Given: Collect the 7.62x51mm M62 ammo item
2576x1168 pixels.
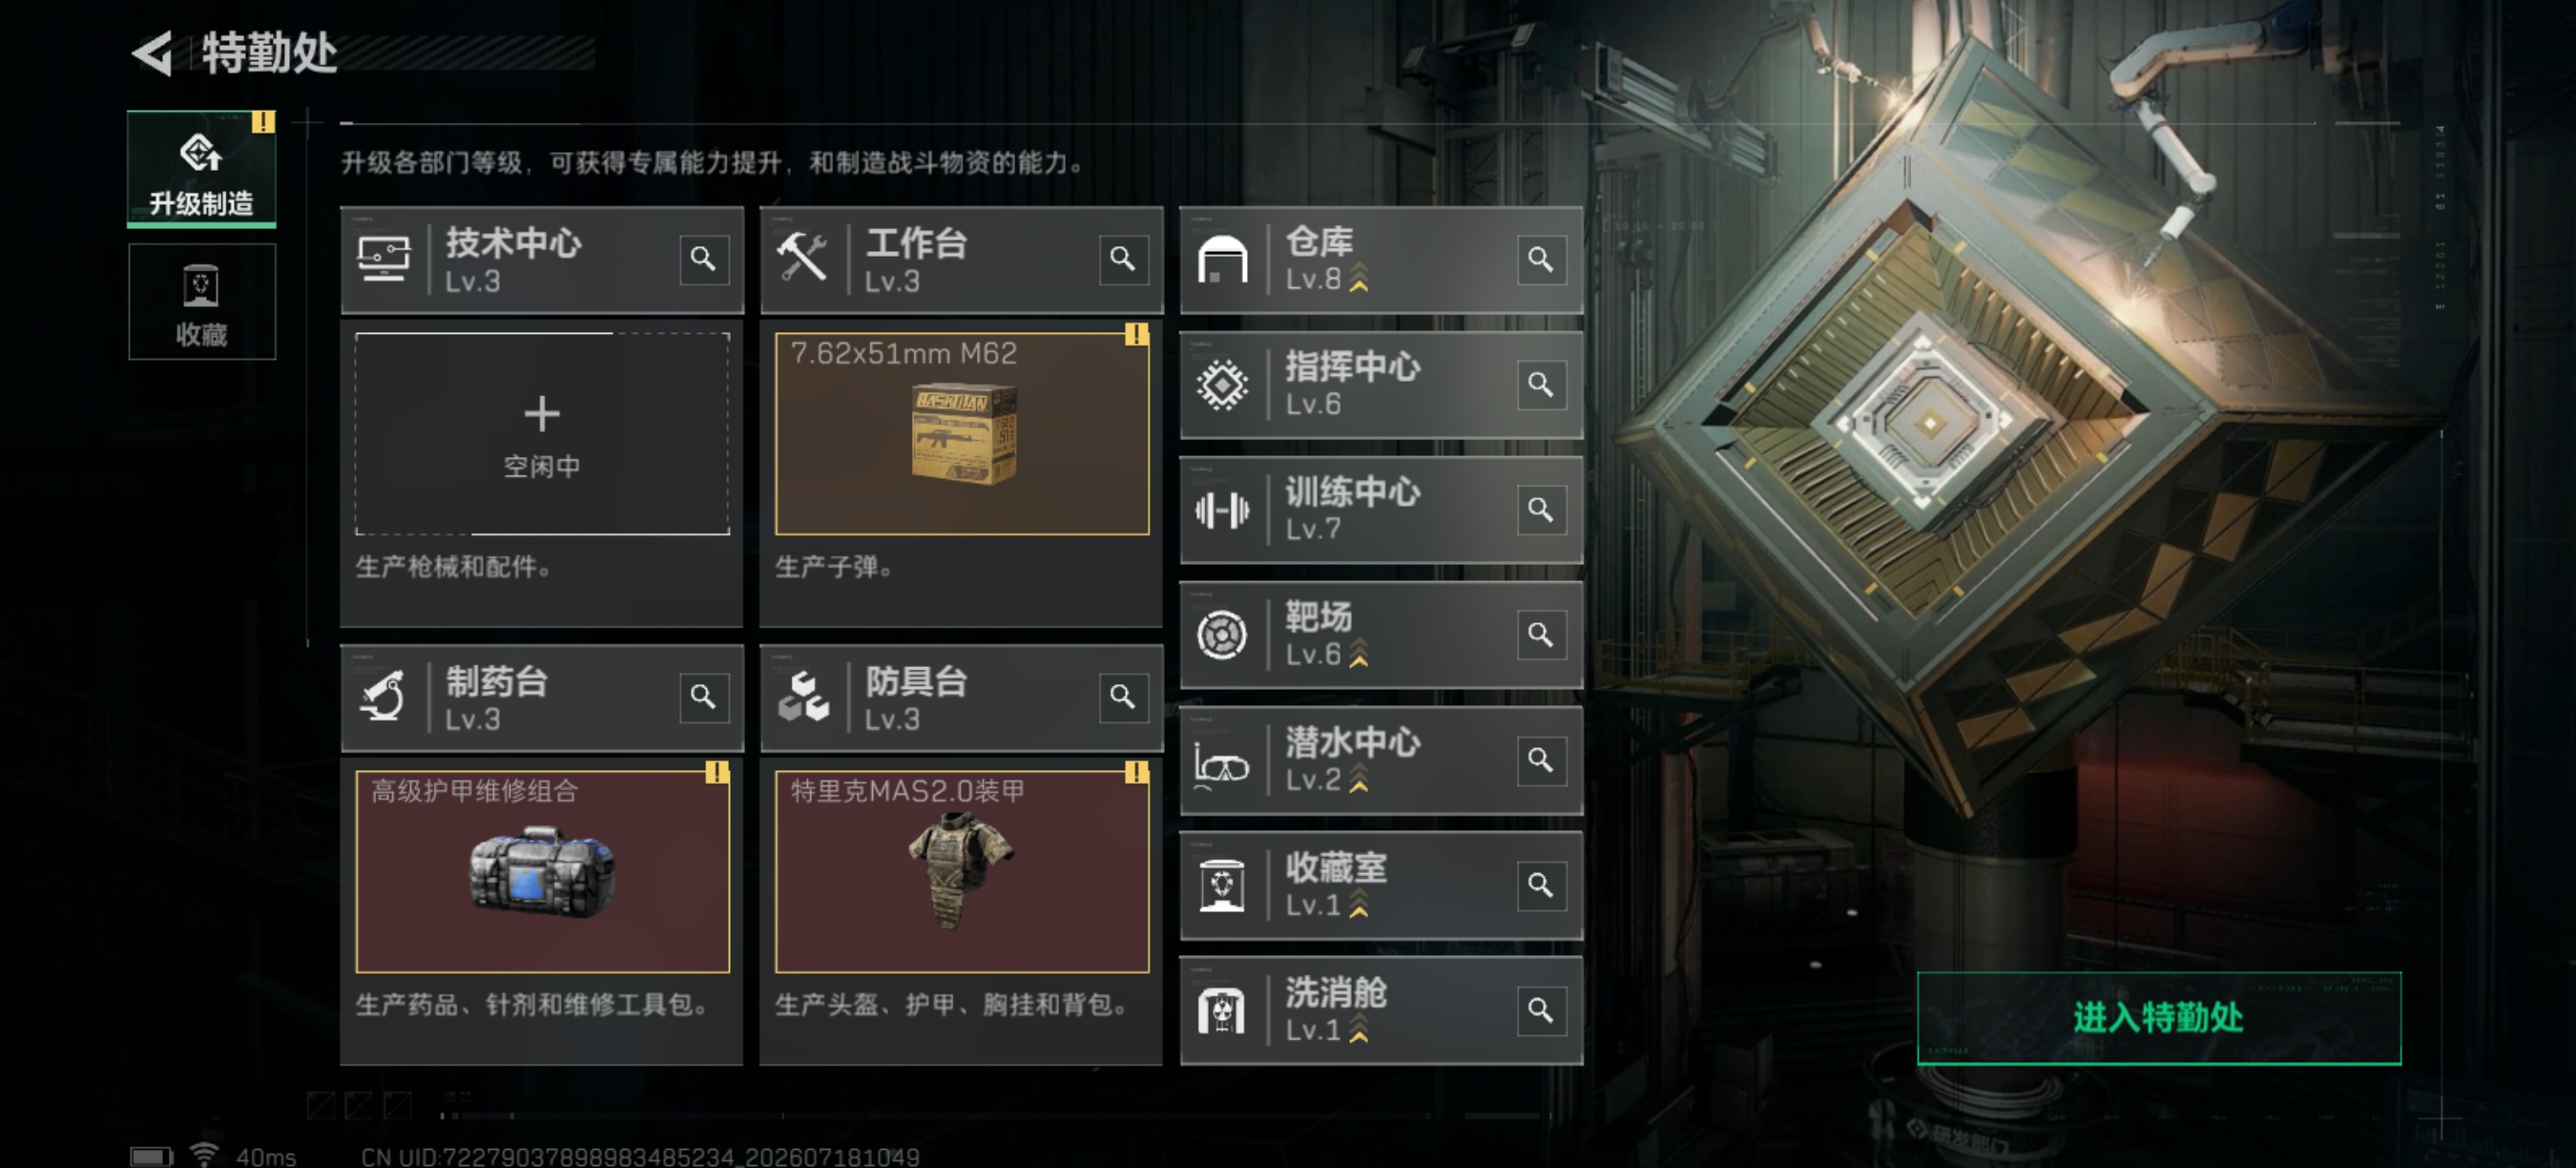Looking at the screenshot, I should (x=962, y=434).
